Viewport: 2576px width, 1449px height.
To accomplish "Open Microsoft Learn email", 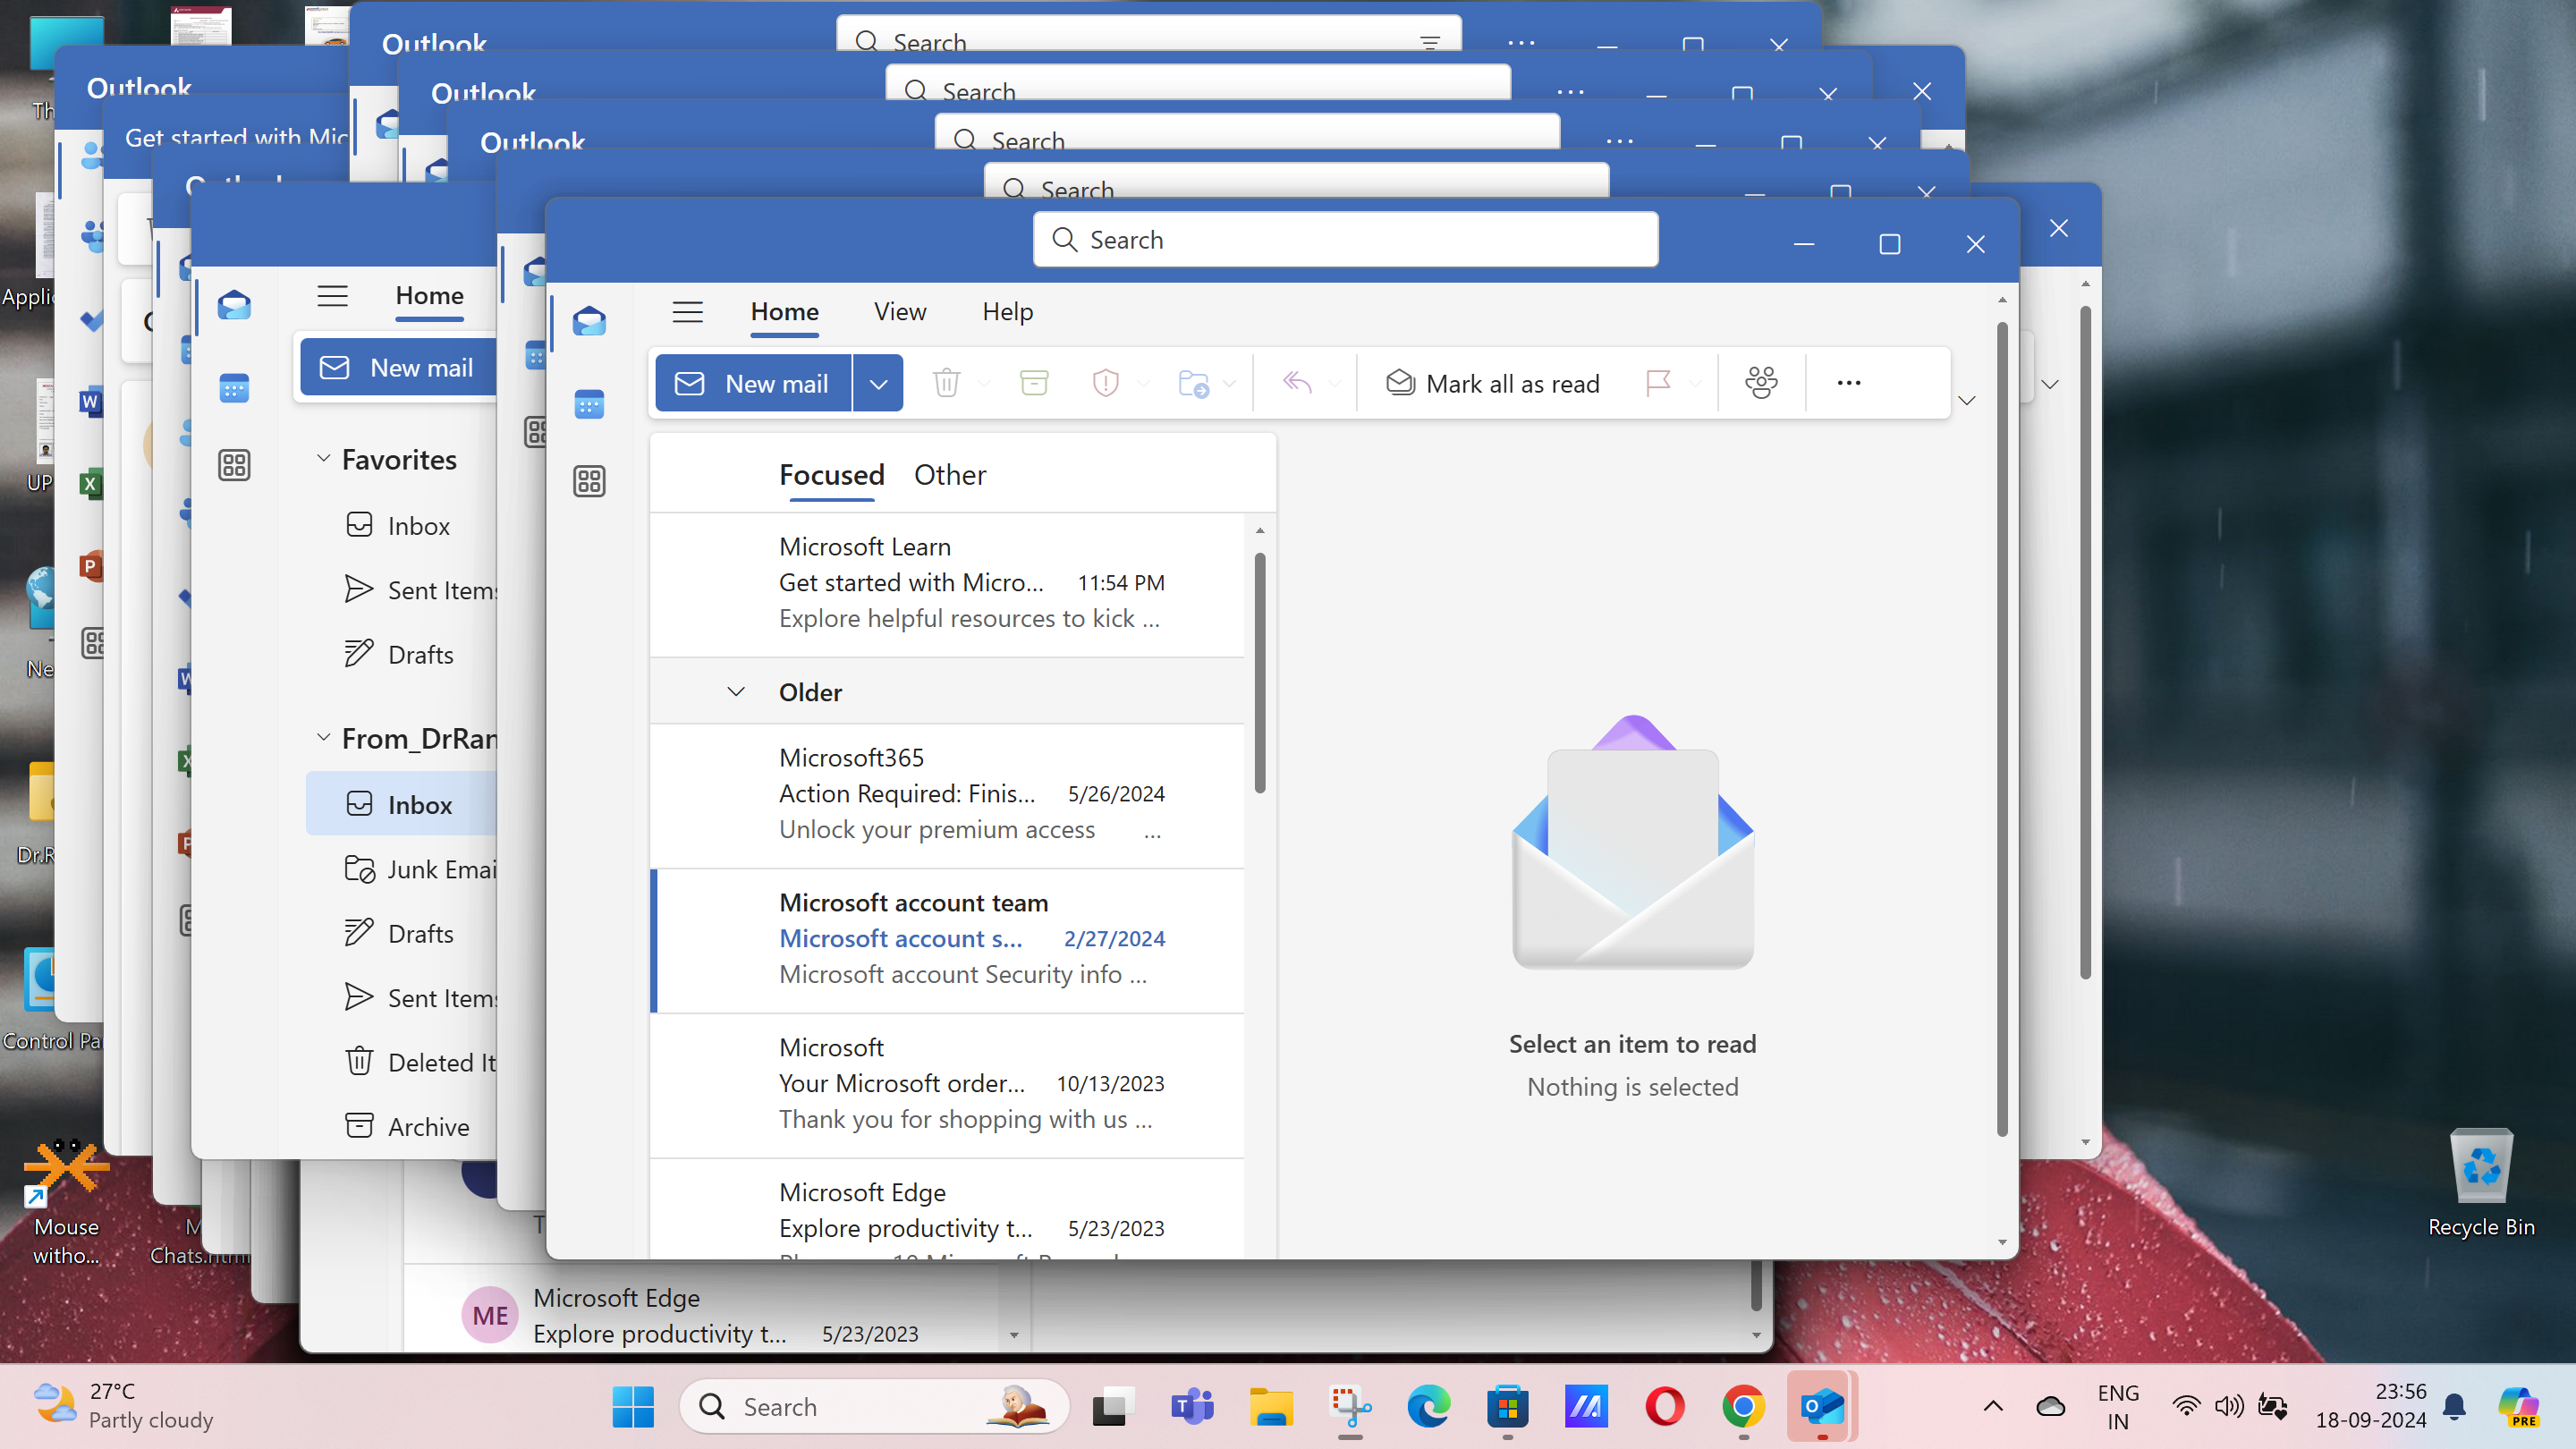I will point(947,584).
